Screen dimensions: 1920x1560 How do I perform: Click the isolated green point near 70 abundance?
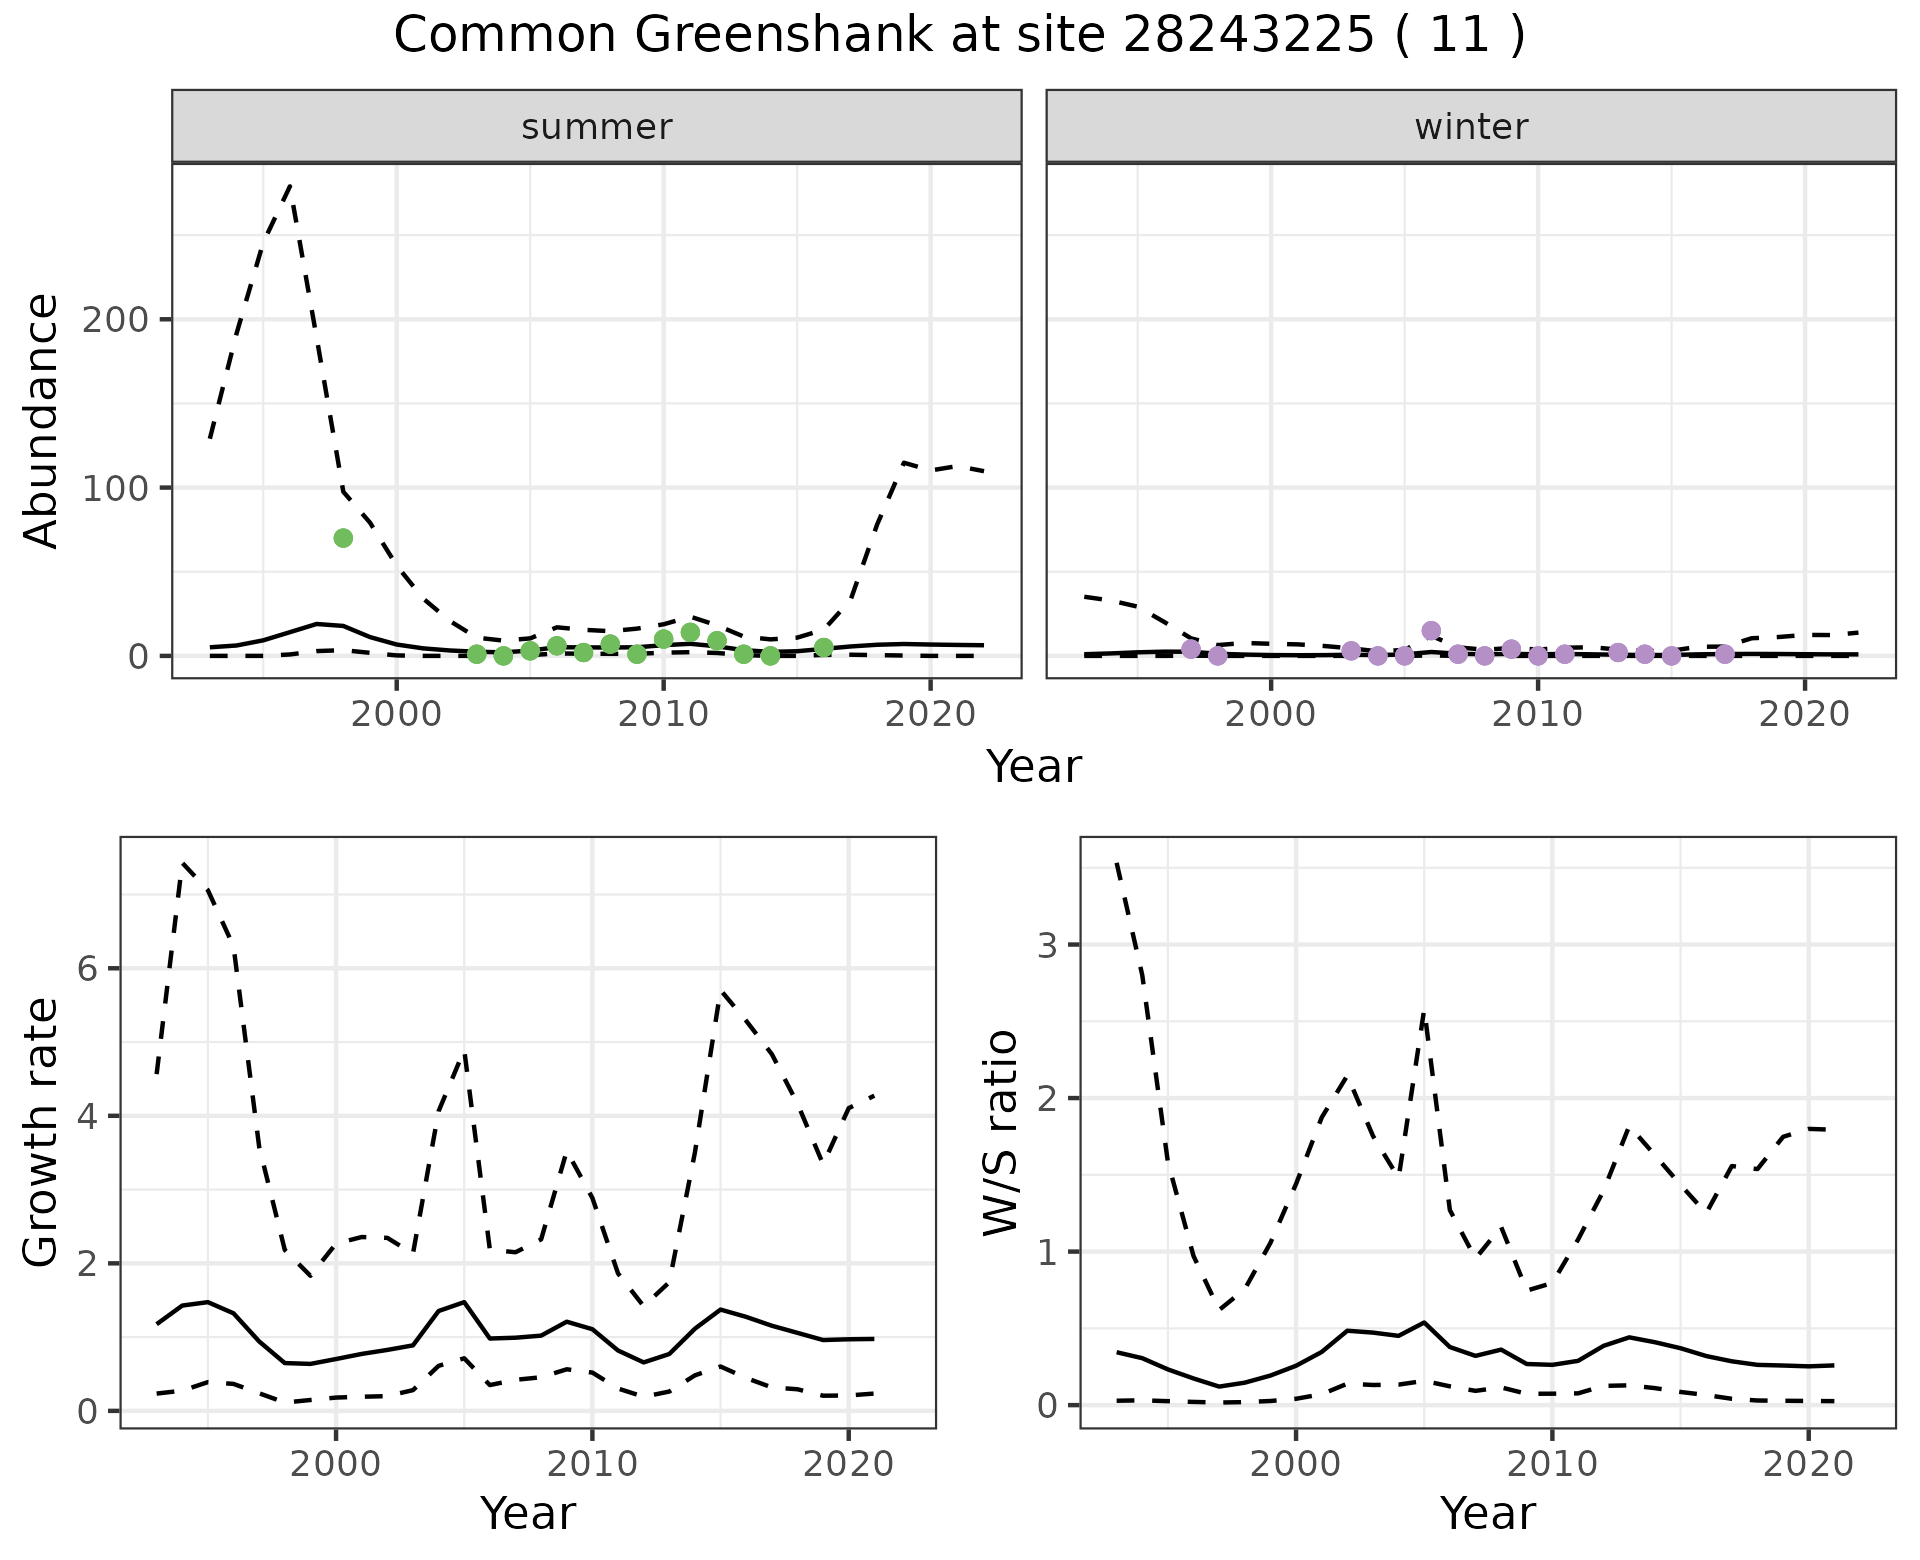point(343,538)
